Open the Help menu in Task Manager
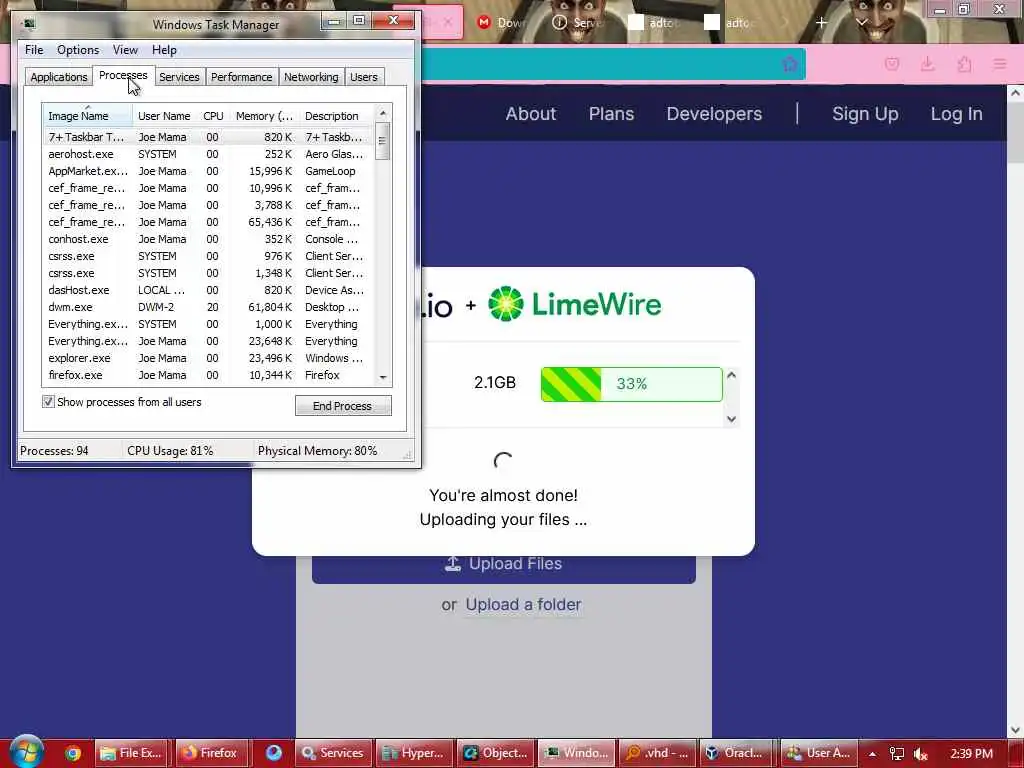This screenshot has height=768, width=1024. pyautogui.click(x=164, y=50)
